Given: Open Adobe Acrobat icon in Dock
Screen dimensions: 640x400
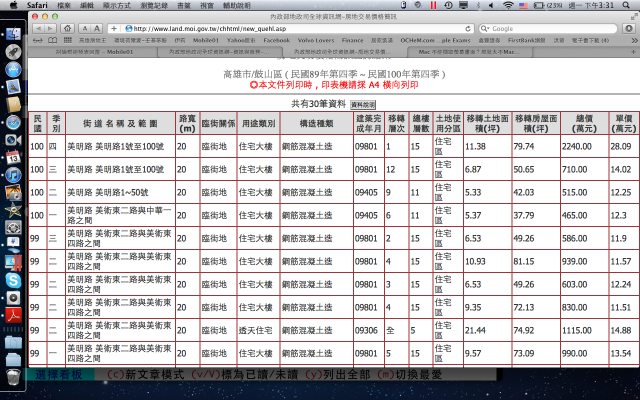Looking at the screenshot, I should [13, 315].
